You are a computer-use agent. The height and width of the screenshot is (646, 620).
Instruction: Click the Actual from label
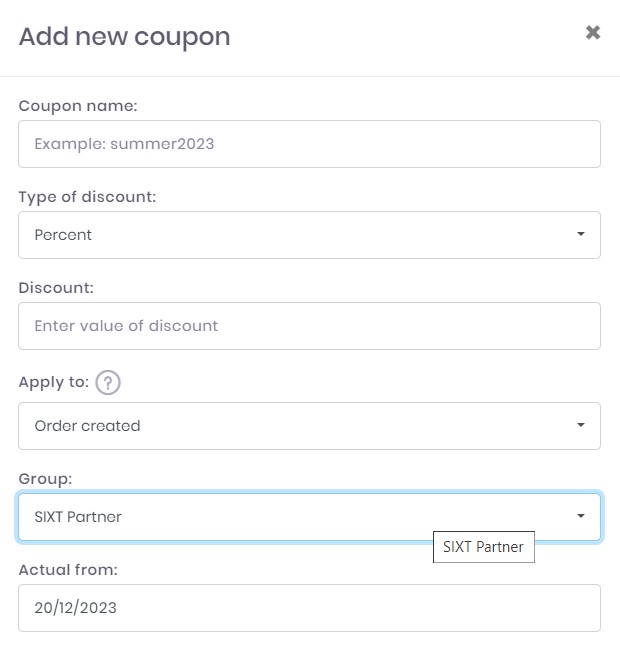[68, 570]
